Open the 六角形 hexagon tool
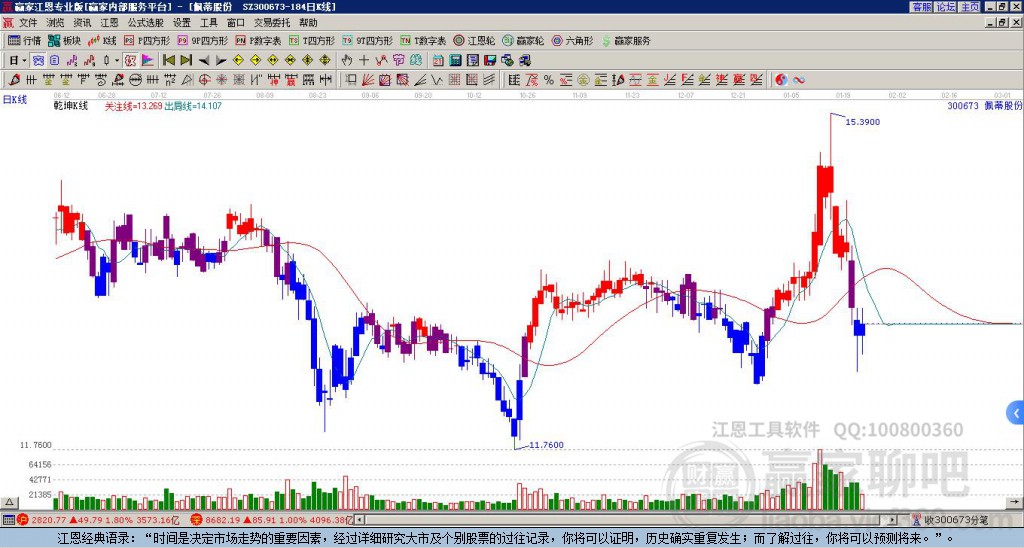Image resolution: width=1024 pixels, height=548 pixels. [572, 40]
